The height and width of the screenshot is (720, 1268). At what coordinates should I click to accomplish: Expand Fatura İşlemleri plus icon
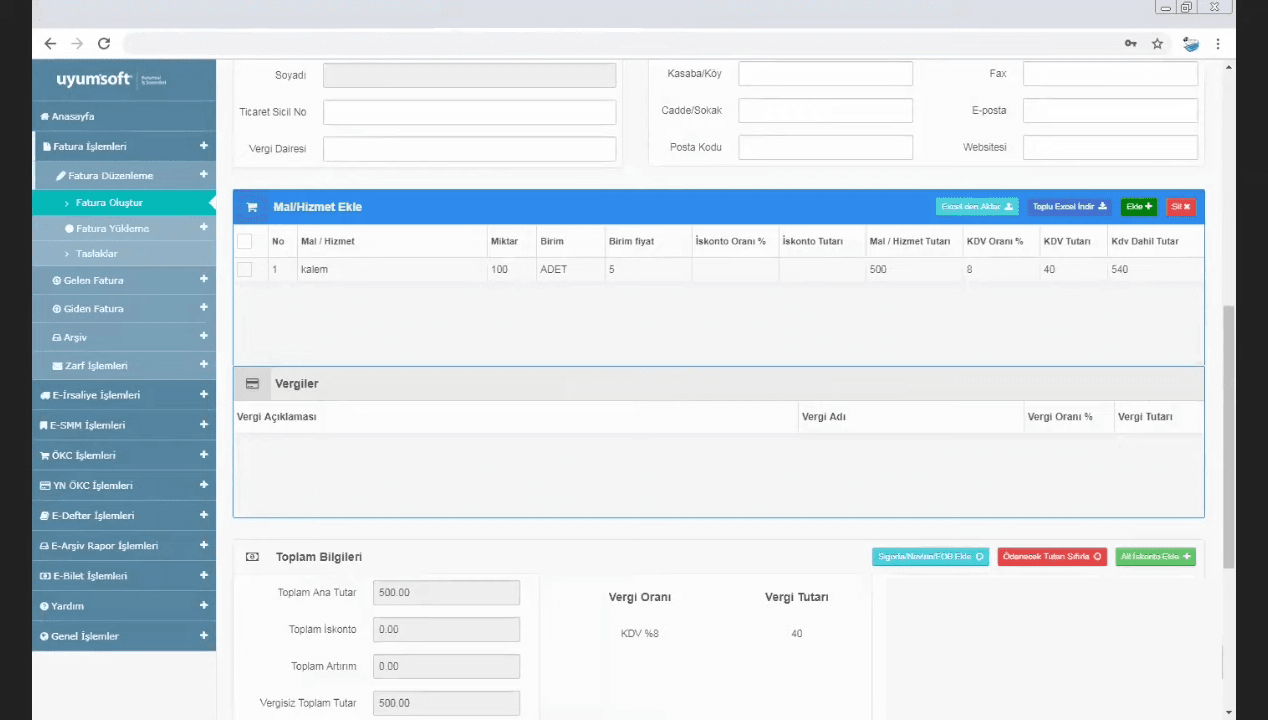click(204, 146)
